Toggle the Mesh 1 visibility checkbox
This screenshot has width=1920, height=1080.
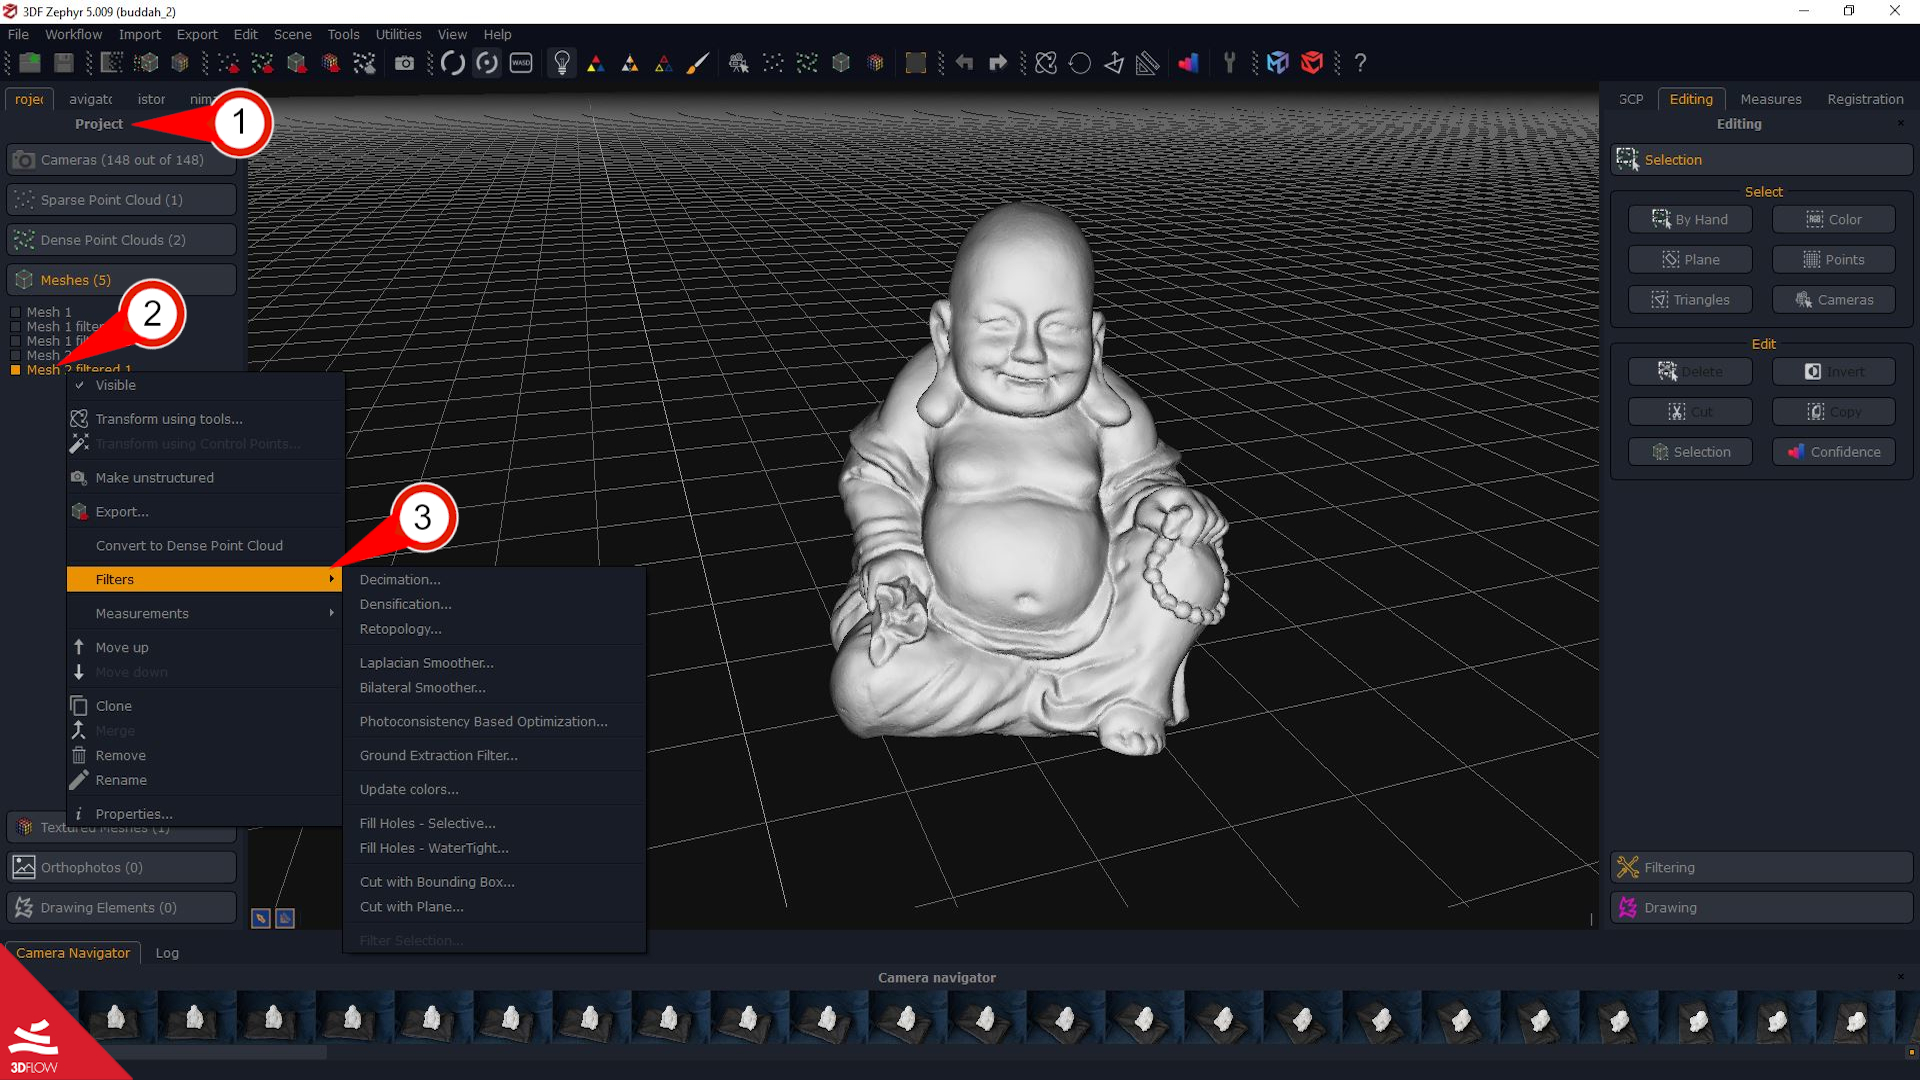pyautogui.click(x=15, y=312)
